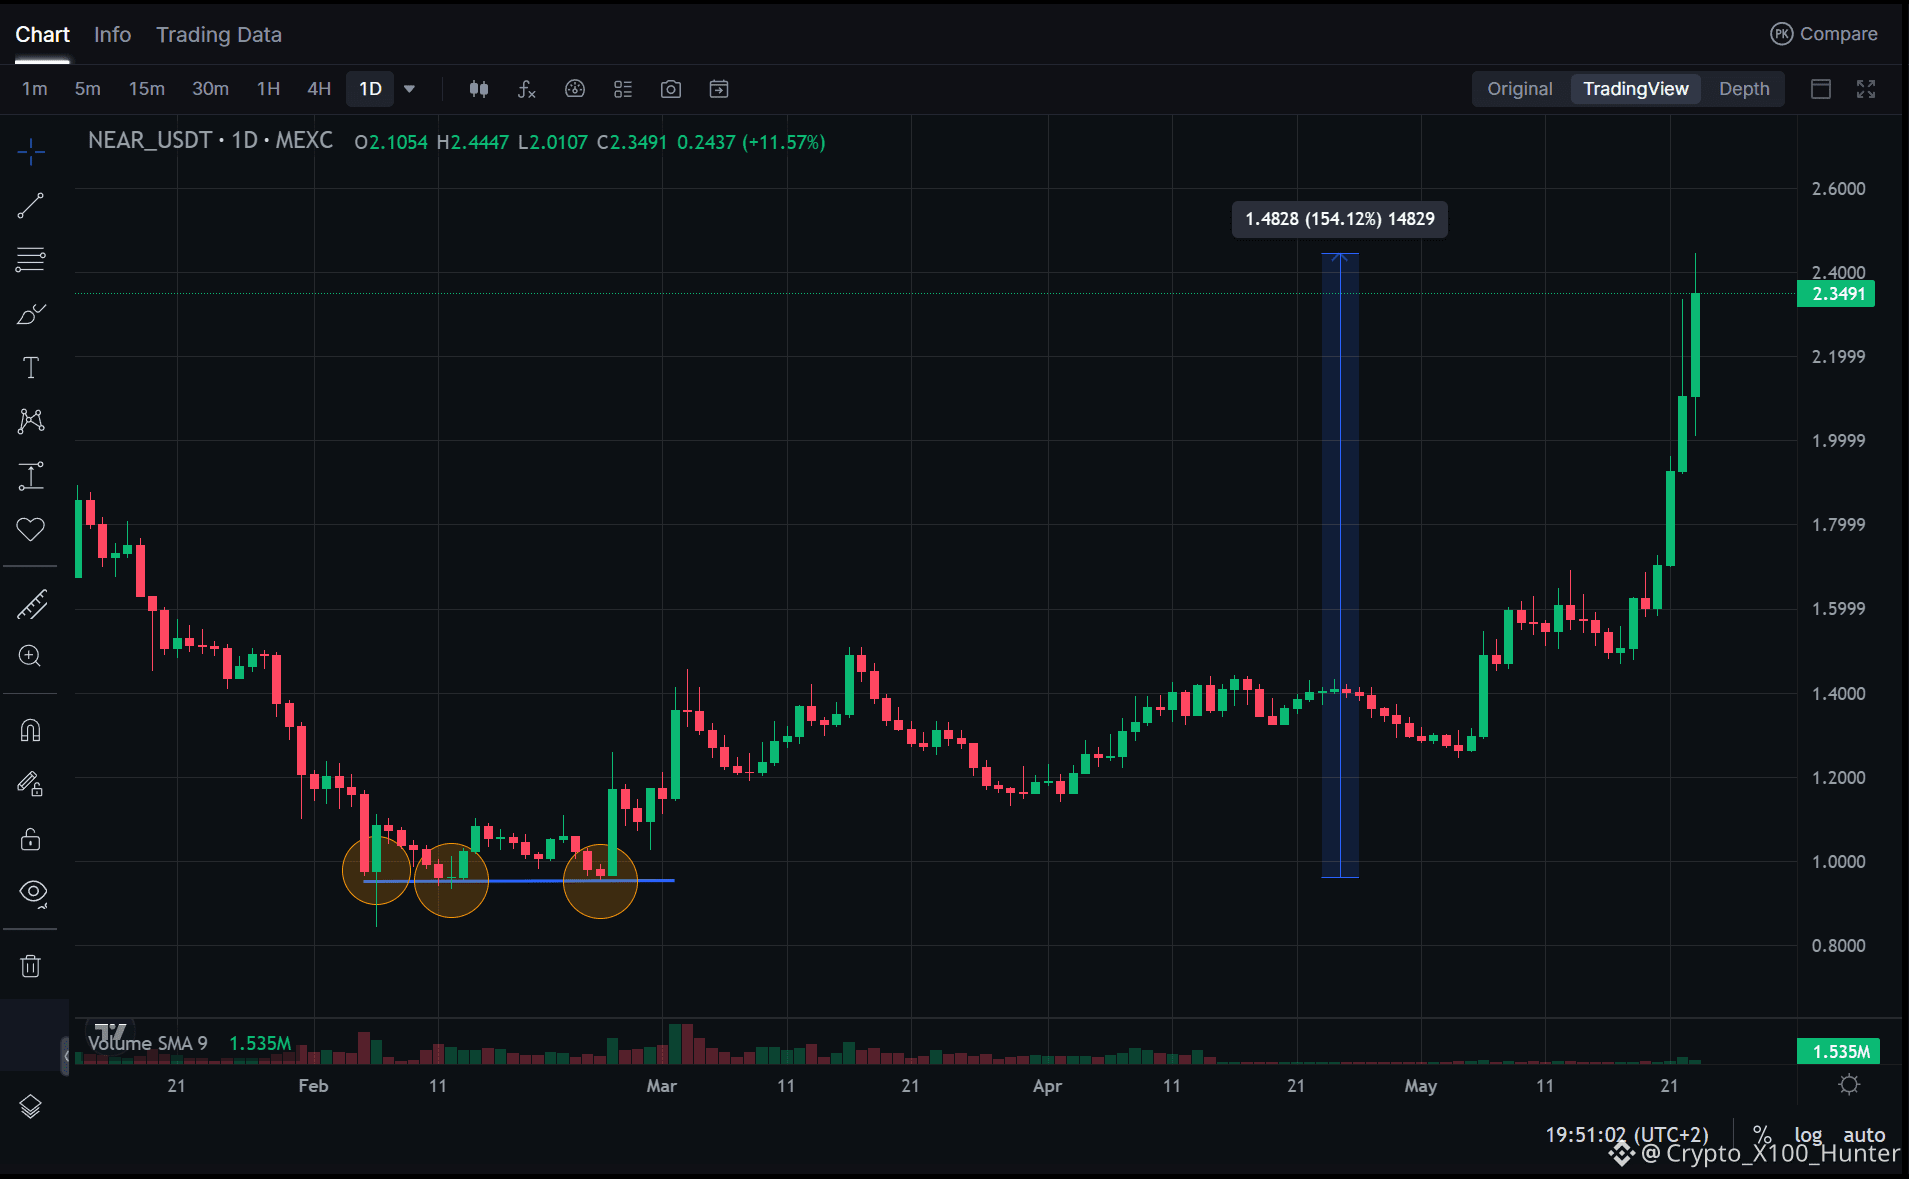The width and height of the screenshot is (1909, 1179).
Task: Toggle magnet mode for drawings
Action: pyautogui.click(x=31, y=730)
